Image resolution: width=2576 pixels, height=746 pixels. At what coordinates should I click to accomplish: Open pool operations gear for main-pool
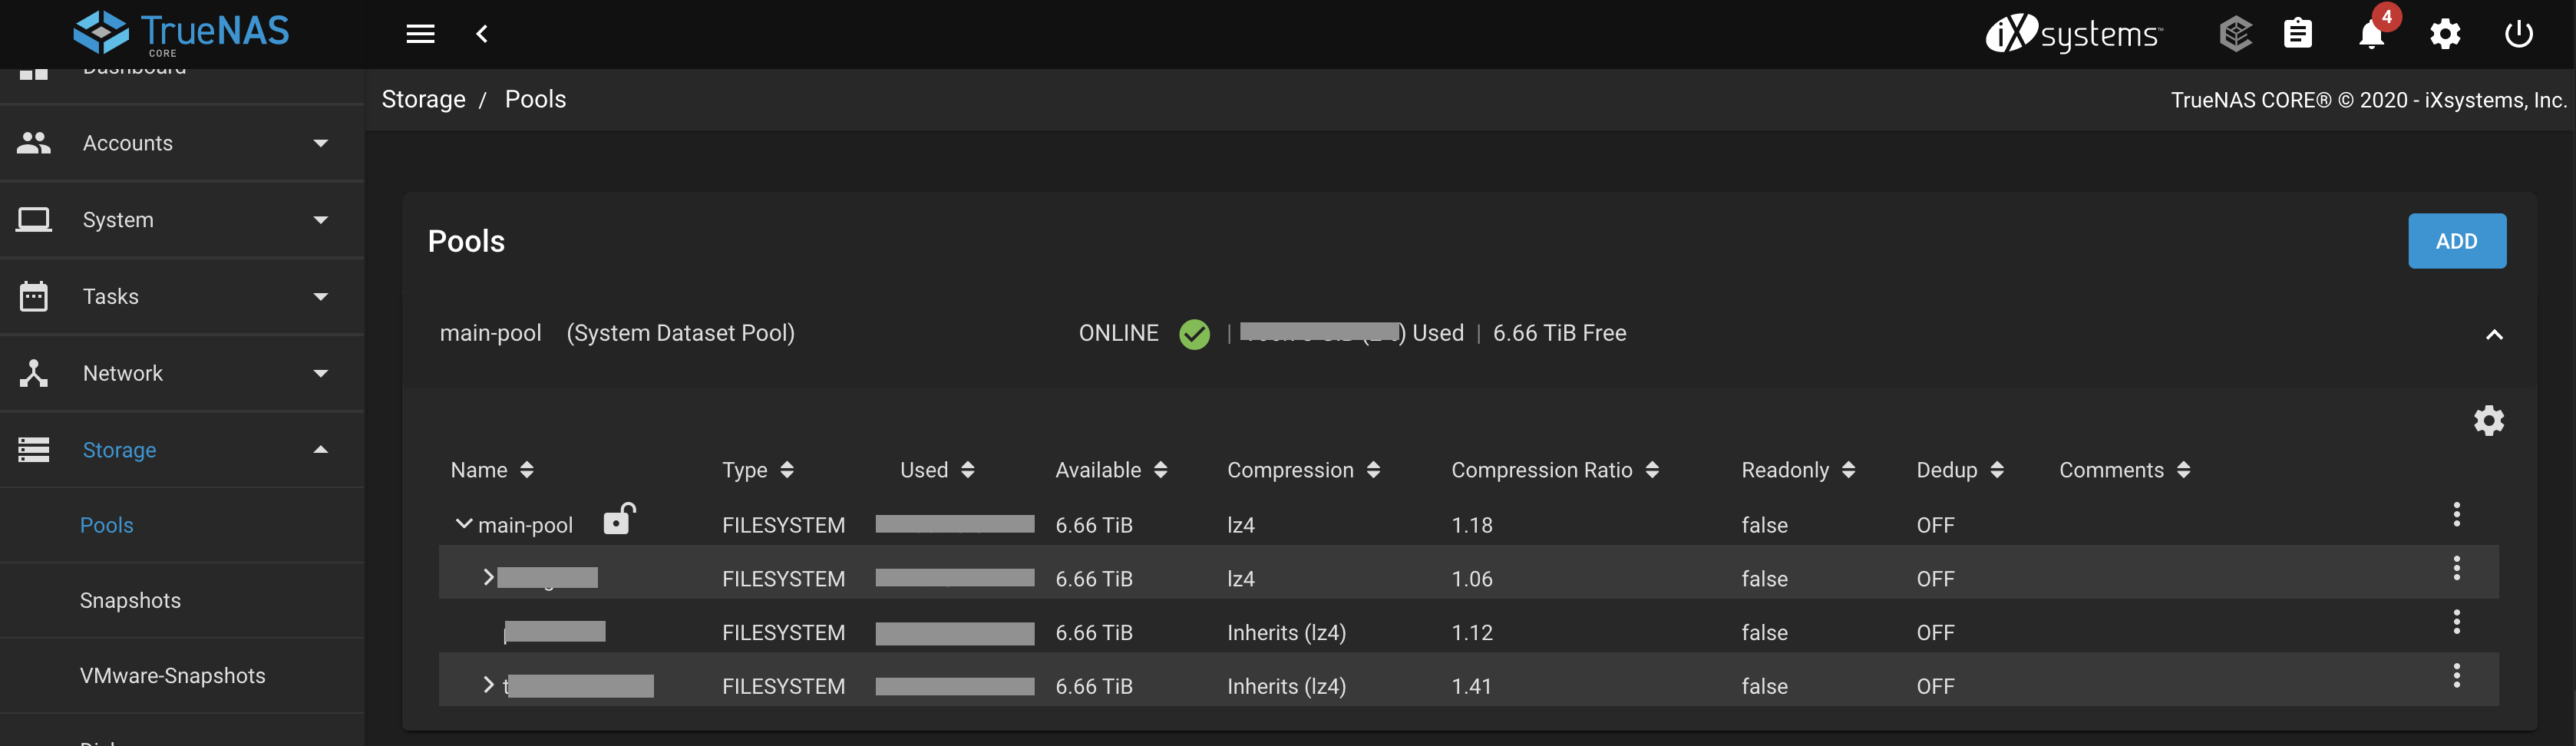coord(2488,421)
